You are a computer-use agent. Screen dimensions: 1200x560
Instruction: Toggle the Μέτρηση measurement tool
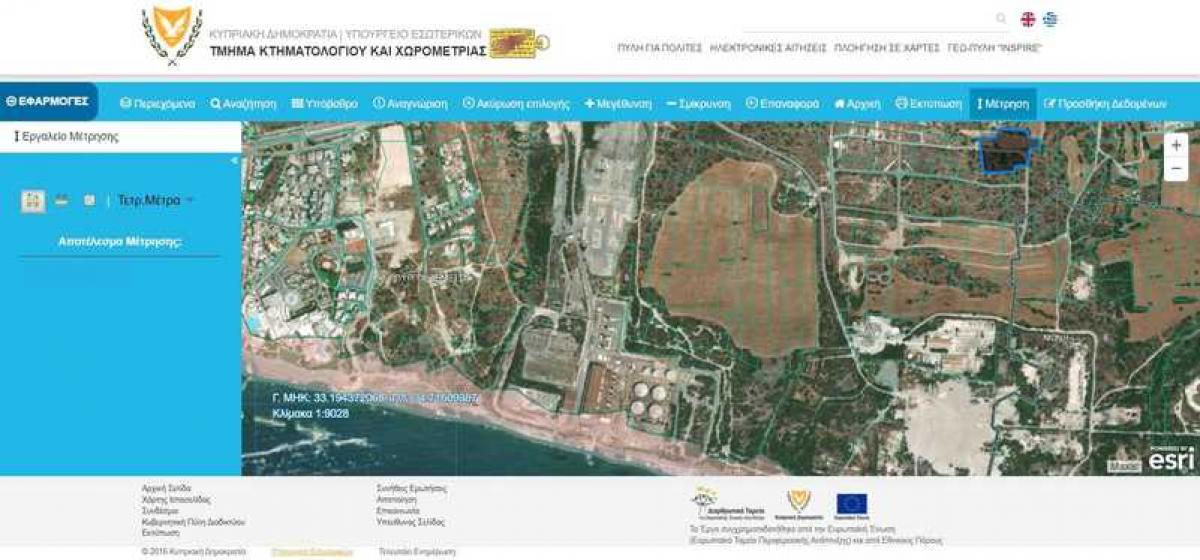click(x=1003, y=103)
